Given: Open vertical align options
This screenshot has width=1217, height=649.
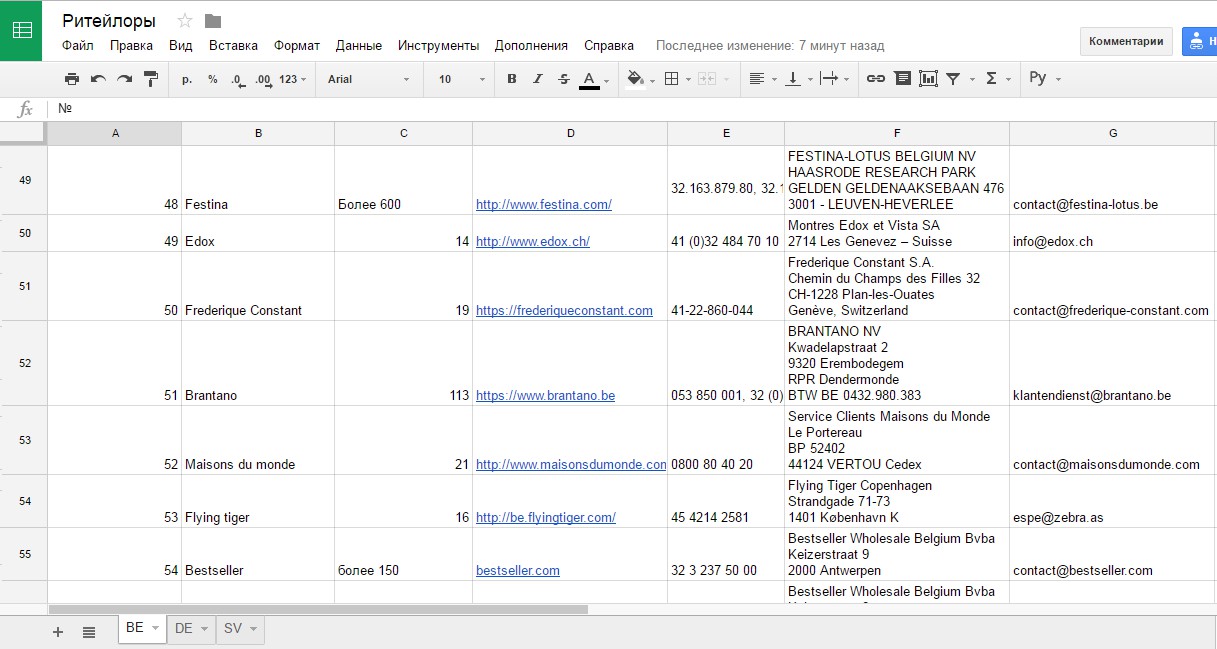Looking at the screenshot, I should click(x=798, y=79).
